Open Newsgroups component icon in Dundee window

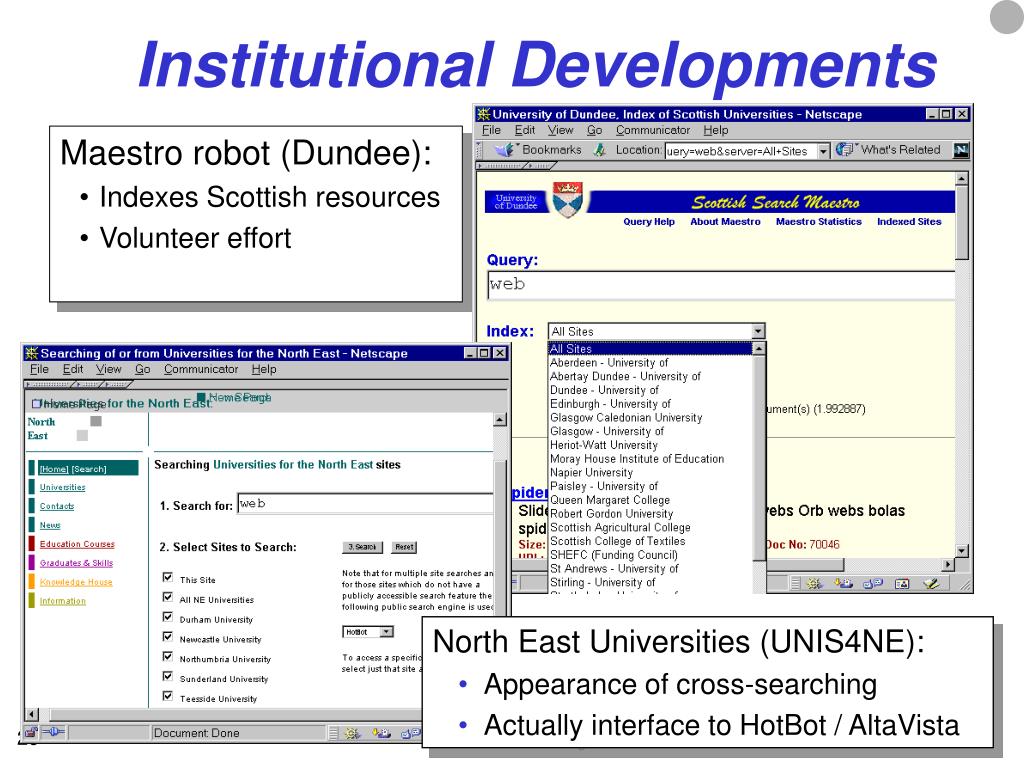click(x=872, y=583)
